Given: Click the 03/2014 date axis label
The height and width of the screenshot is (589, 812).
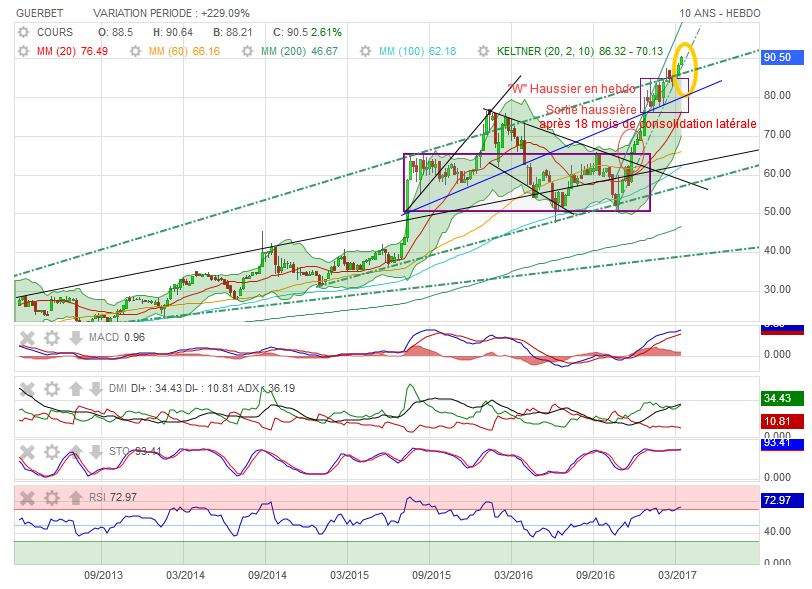Looking at the screenshot, I should 185,576.
